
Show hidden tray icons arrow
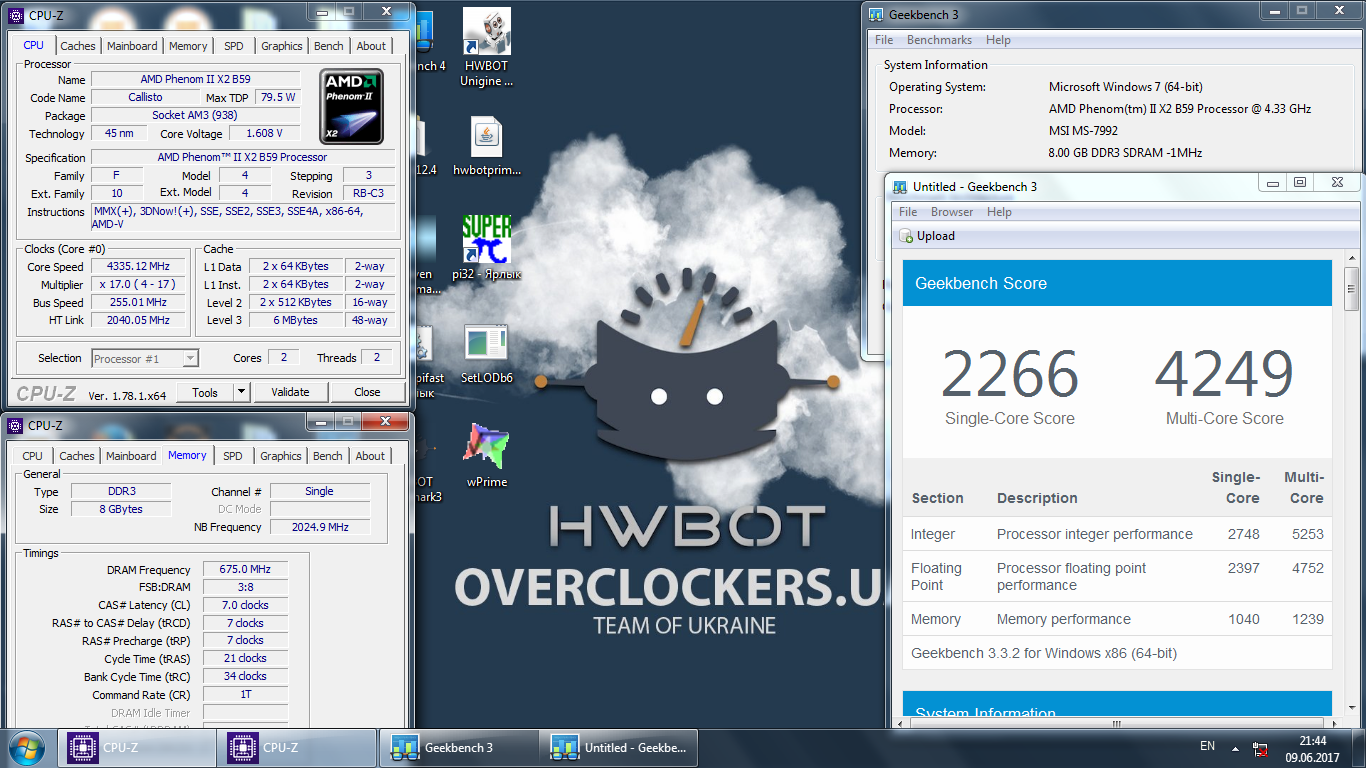click(1236, 747)
